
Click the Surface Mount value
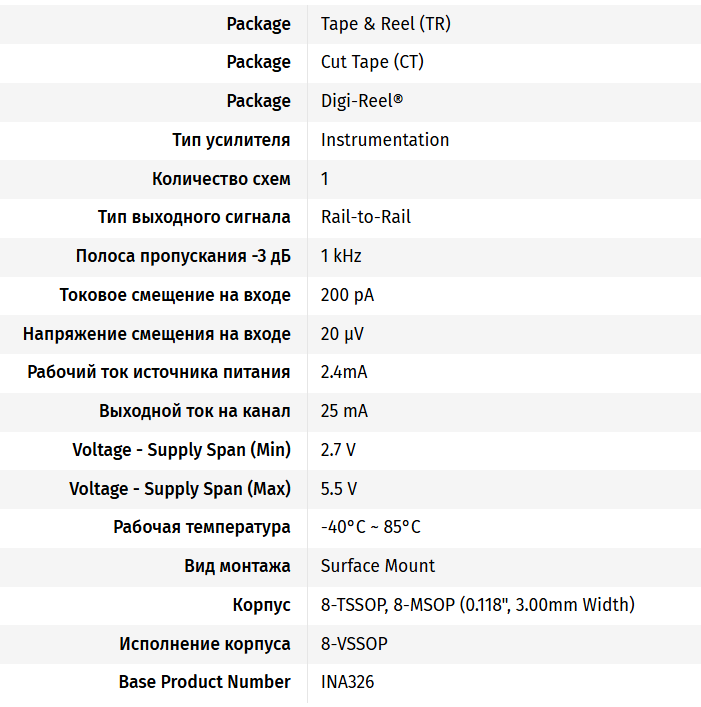point(378,566)
